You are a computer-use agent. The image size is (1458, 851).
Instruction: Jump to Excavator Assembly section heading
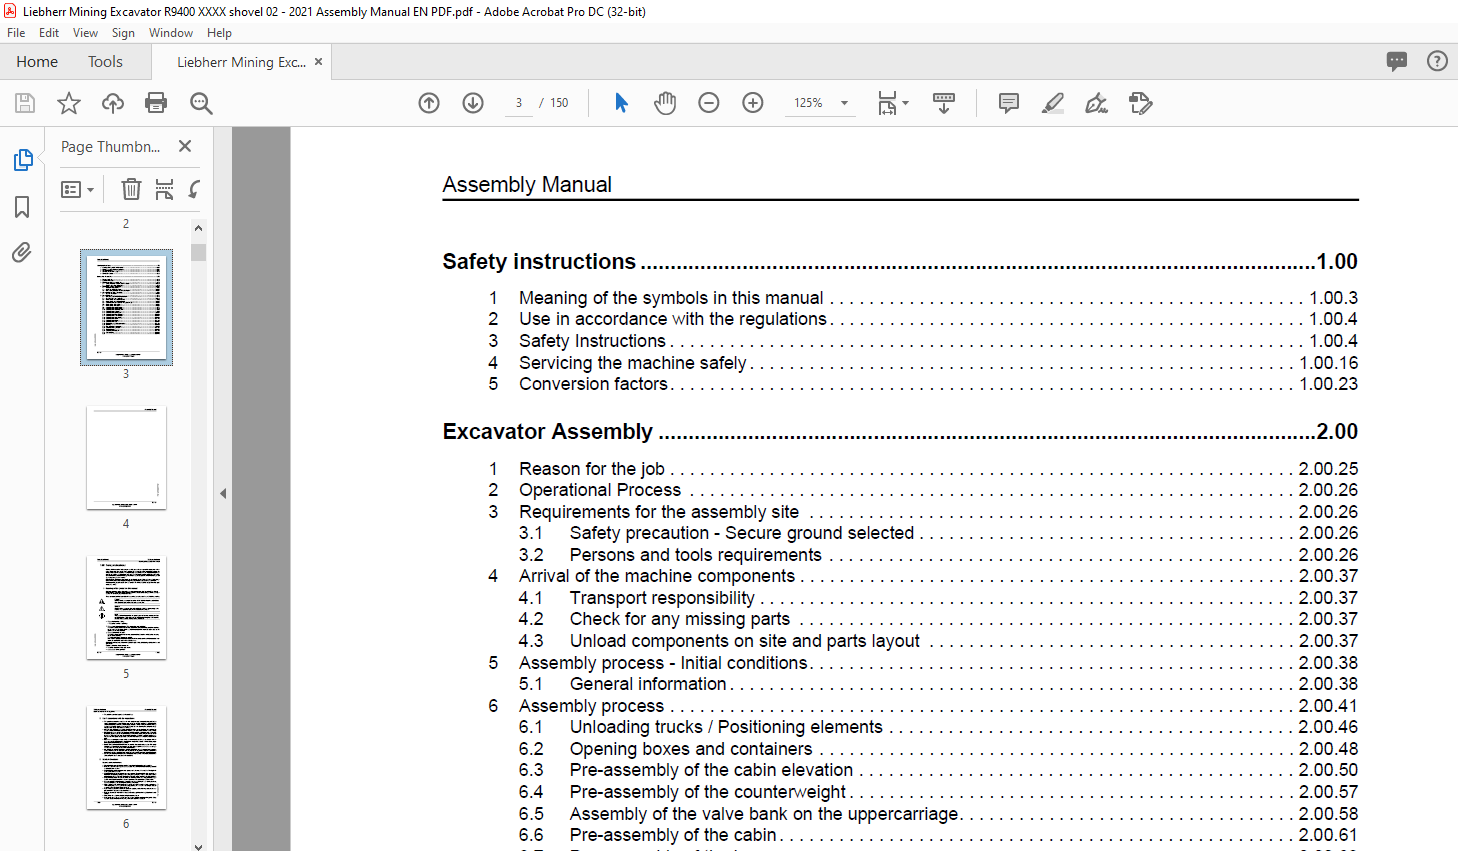(x=548, y=432)
